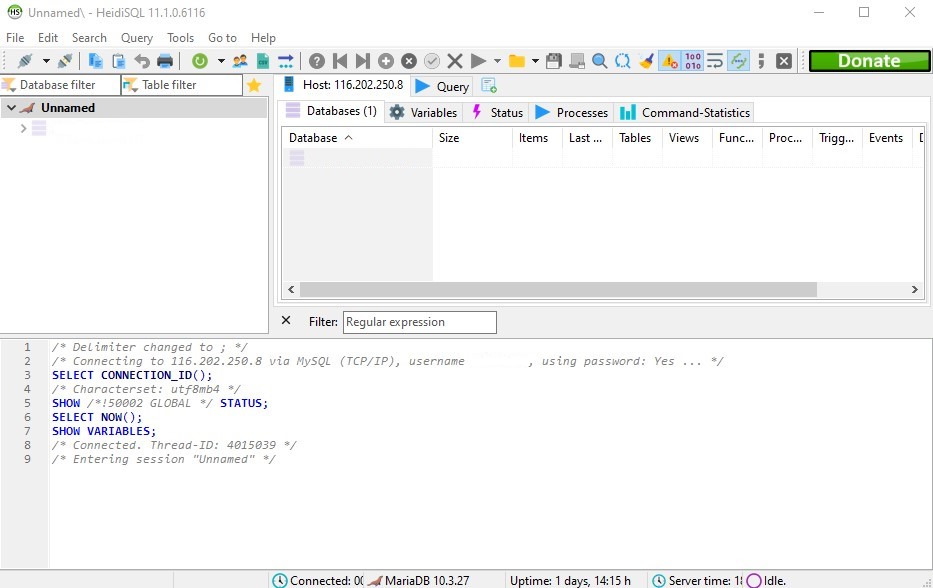Click the horizontal scrollbar right arrow
The height and width of the screenshot is (588, 933).
915,290
